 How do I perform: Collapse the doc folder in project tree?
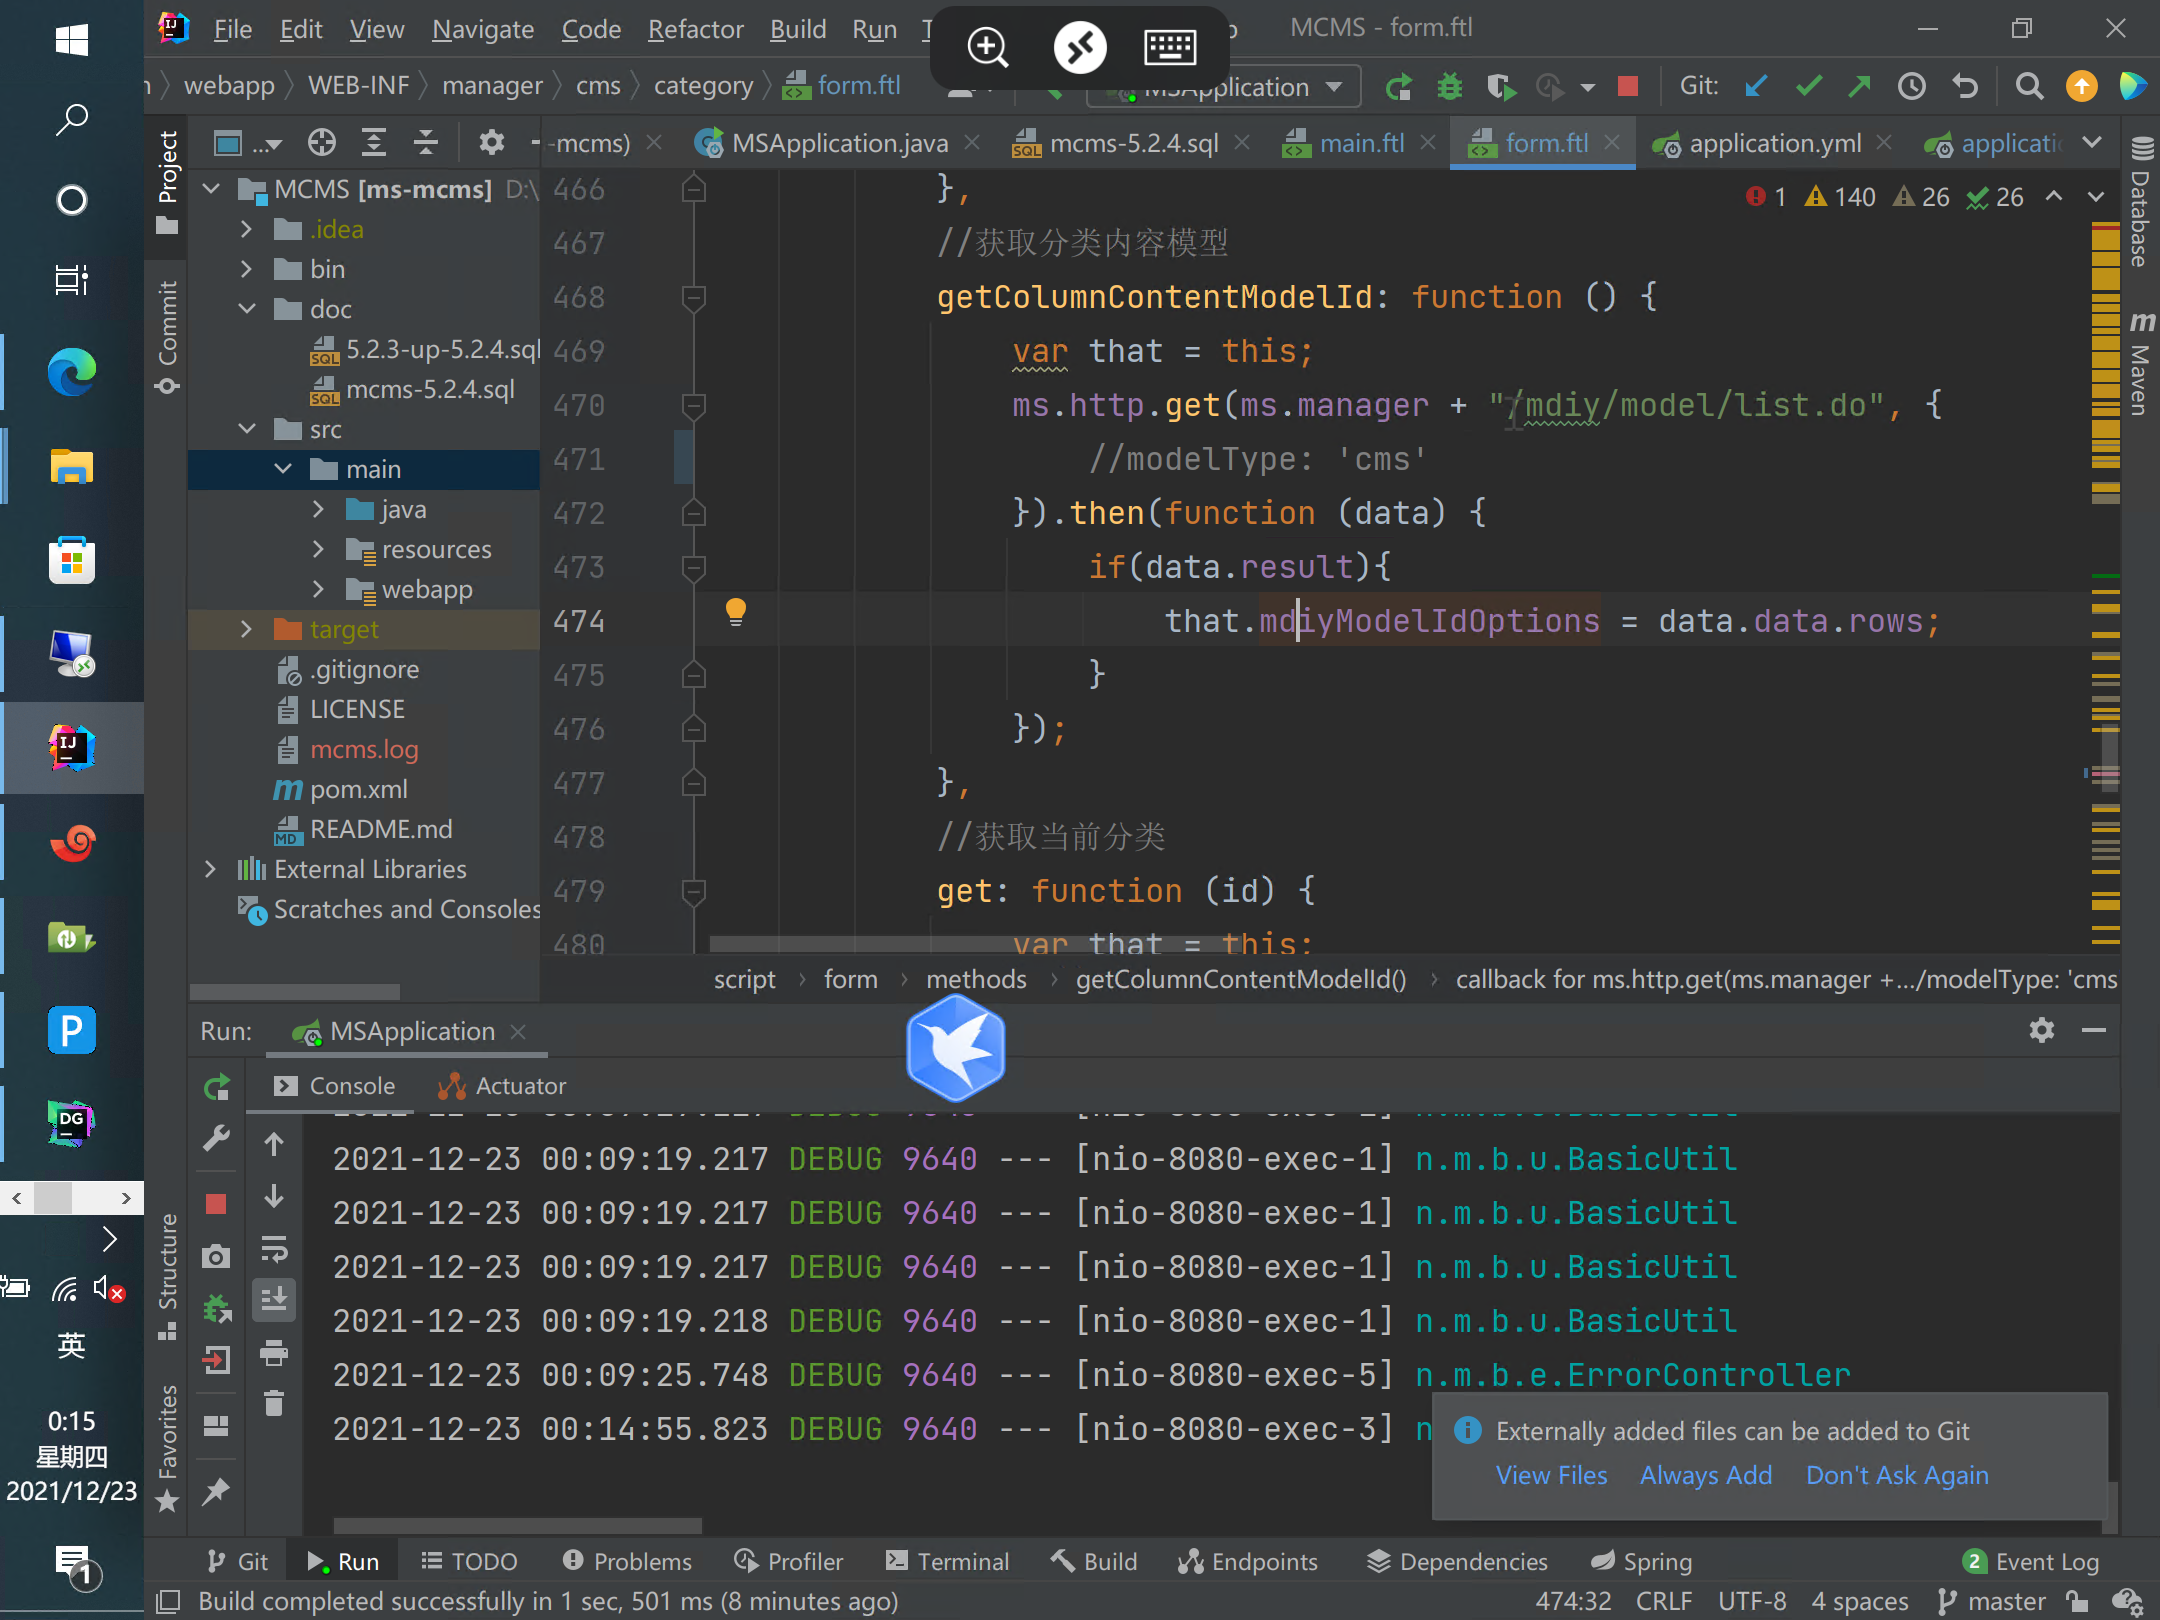[247, 309]
